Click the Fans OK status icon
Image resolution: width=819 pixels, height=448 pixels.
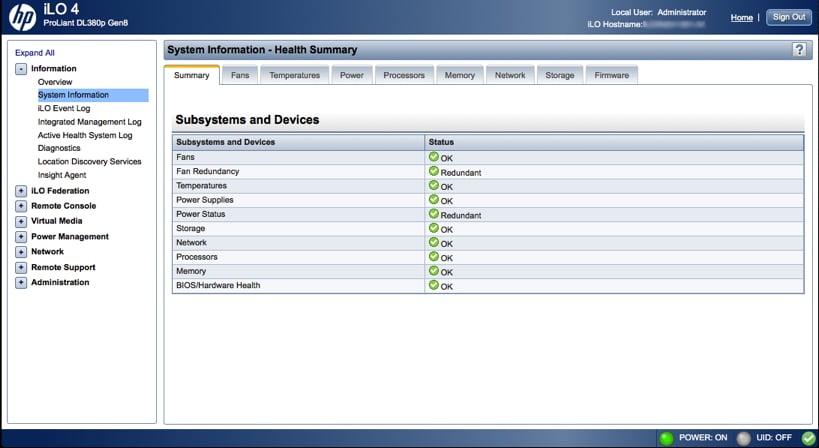click(x=434, y=157)
